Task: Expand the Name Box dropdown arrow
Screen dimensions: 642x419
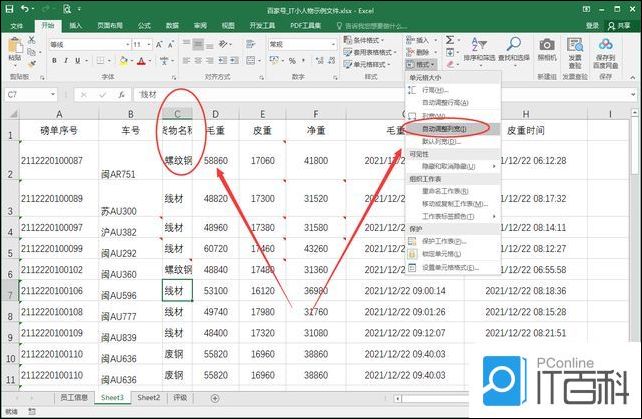Action: pyautogui.click(x=53, y=95)
